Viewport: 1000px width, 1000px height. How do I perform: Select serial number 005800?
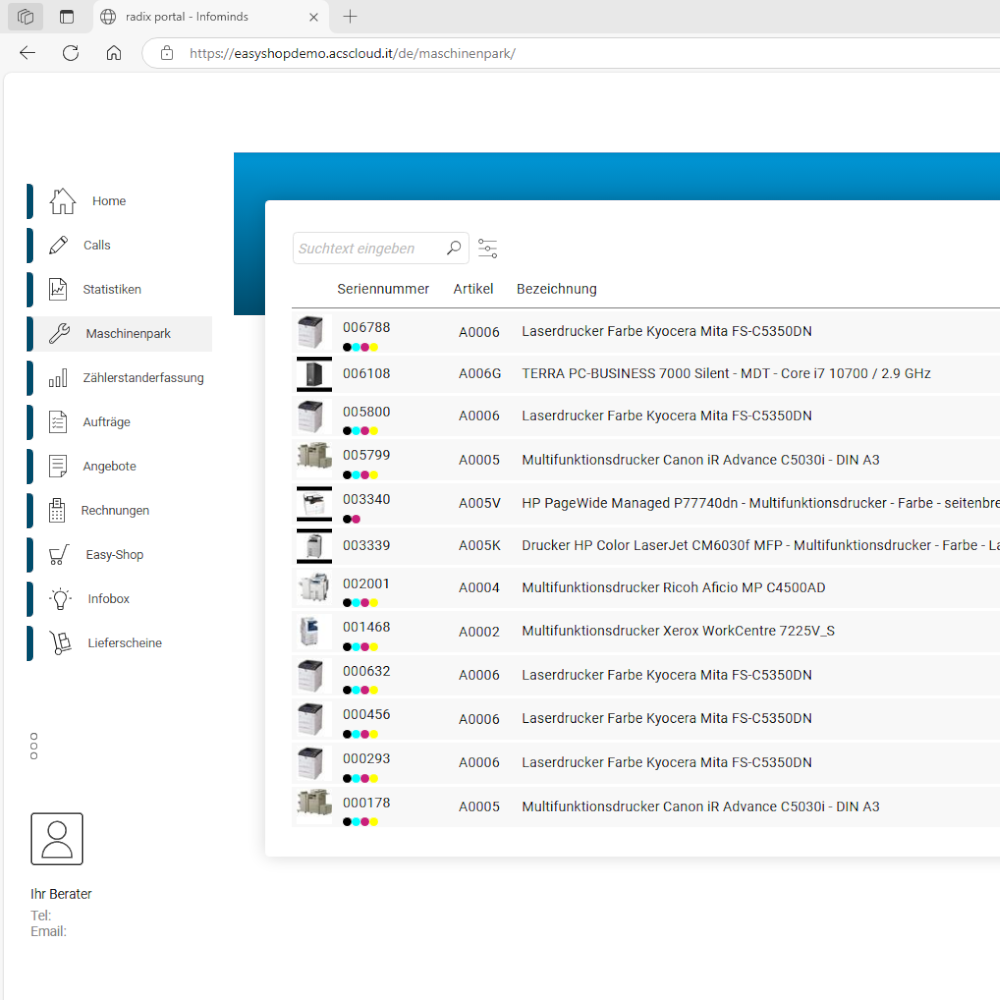click(367, 412)
